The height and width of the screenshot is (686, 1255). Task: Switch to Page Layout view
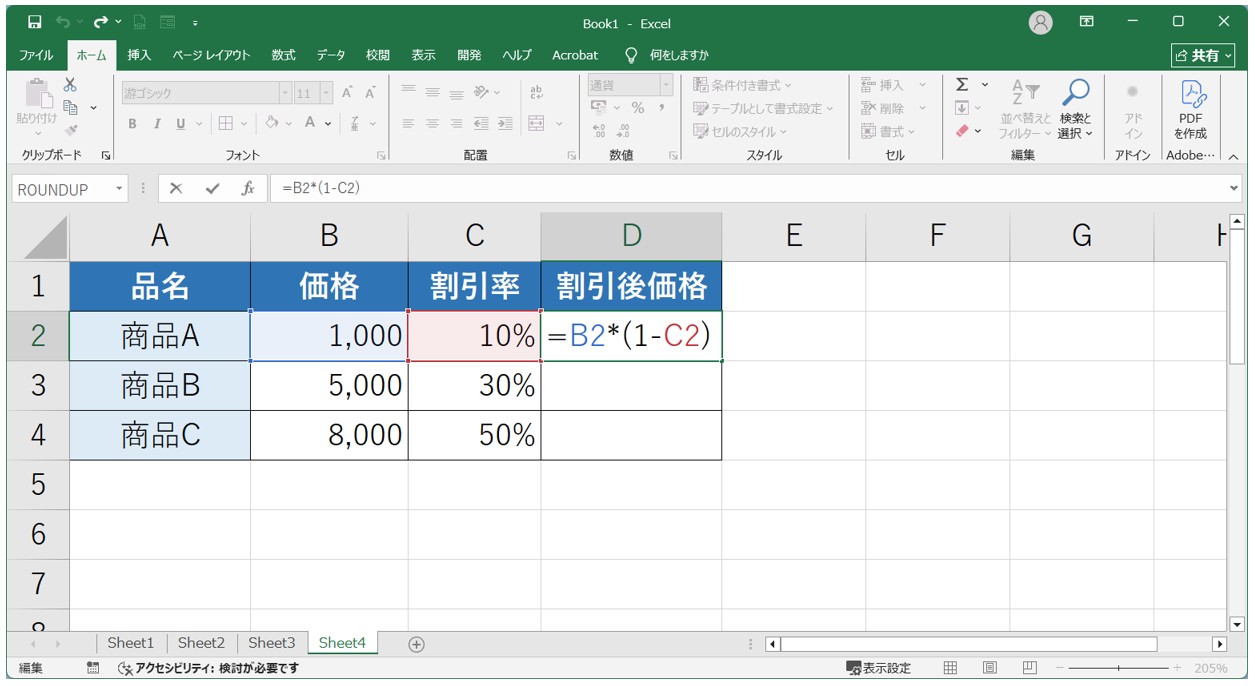pyautogui.click(x=989, y=668)
